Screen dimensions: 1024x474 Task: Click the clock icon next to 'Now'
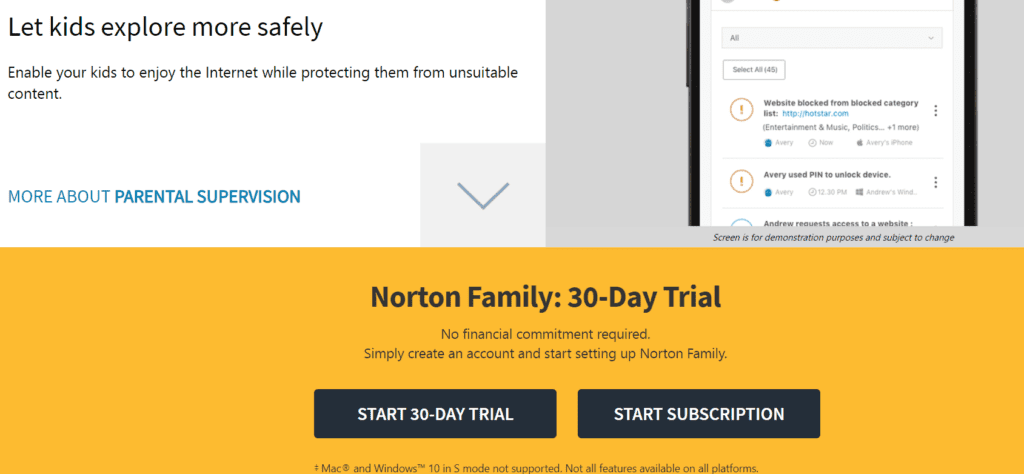[x=812, y=142]
